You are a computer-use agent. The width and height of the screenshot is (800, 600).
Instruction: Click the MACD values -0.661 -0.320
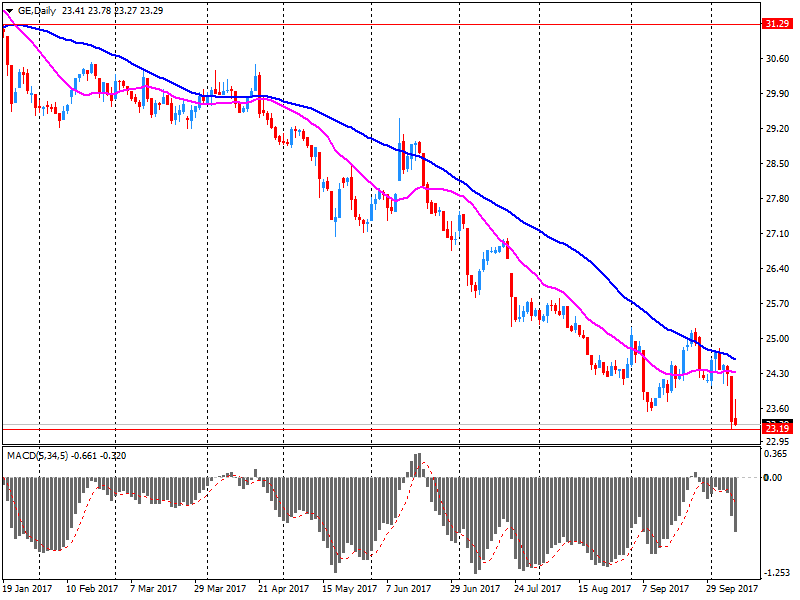[99, 456]
